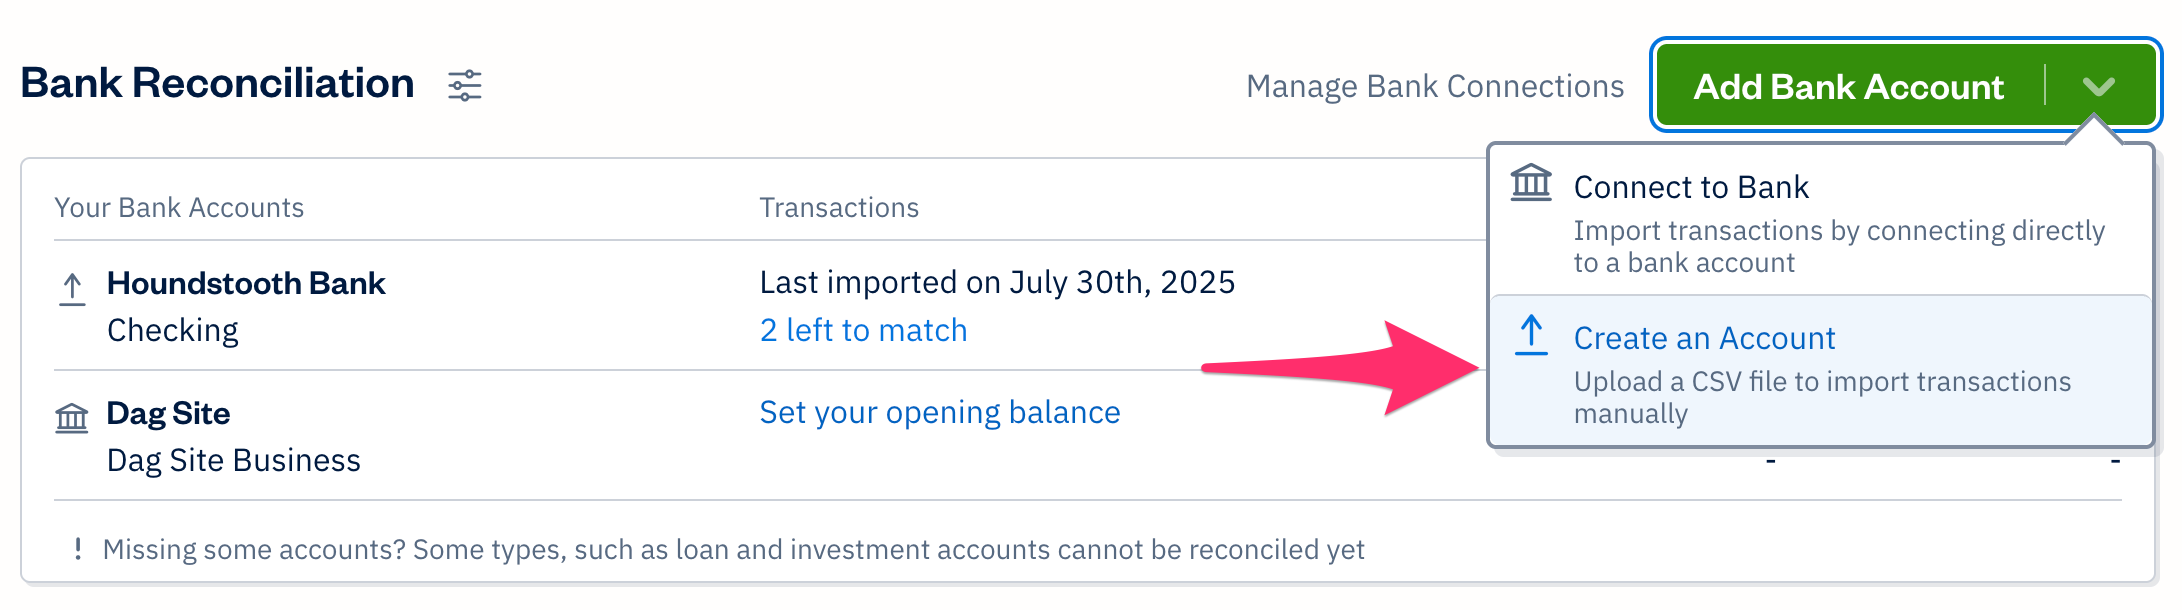Open Manage Bank Connections
The width and height of the screenshot is (2182, 610).
coord(1436,86)
